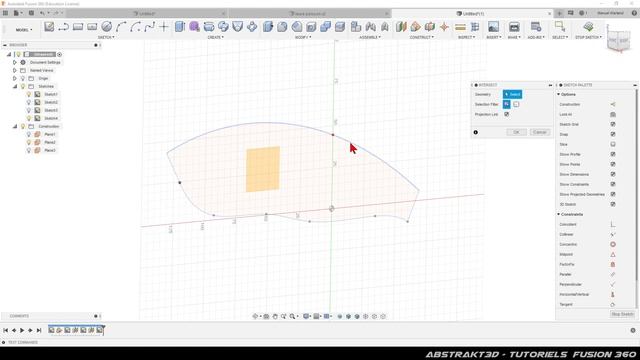Switch to the Untitled(1) document tab
Image resolution: width=640 pixels, height=360 pixels.
click(x=473, y=13)
